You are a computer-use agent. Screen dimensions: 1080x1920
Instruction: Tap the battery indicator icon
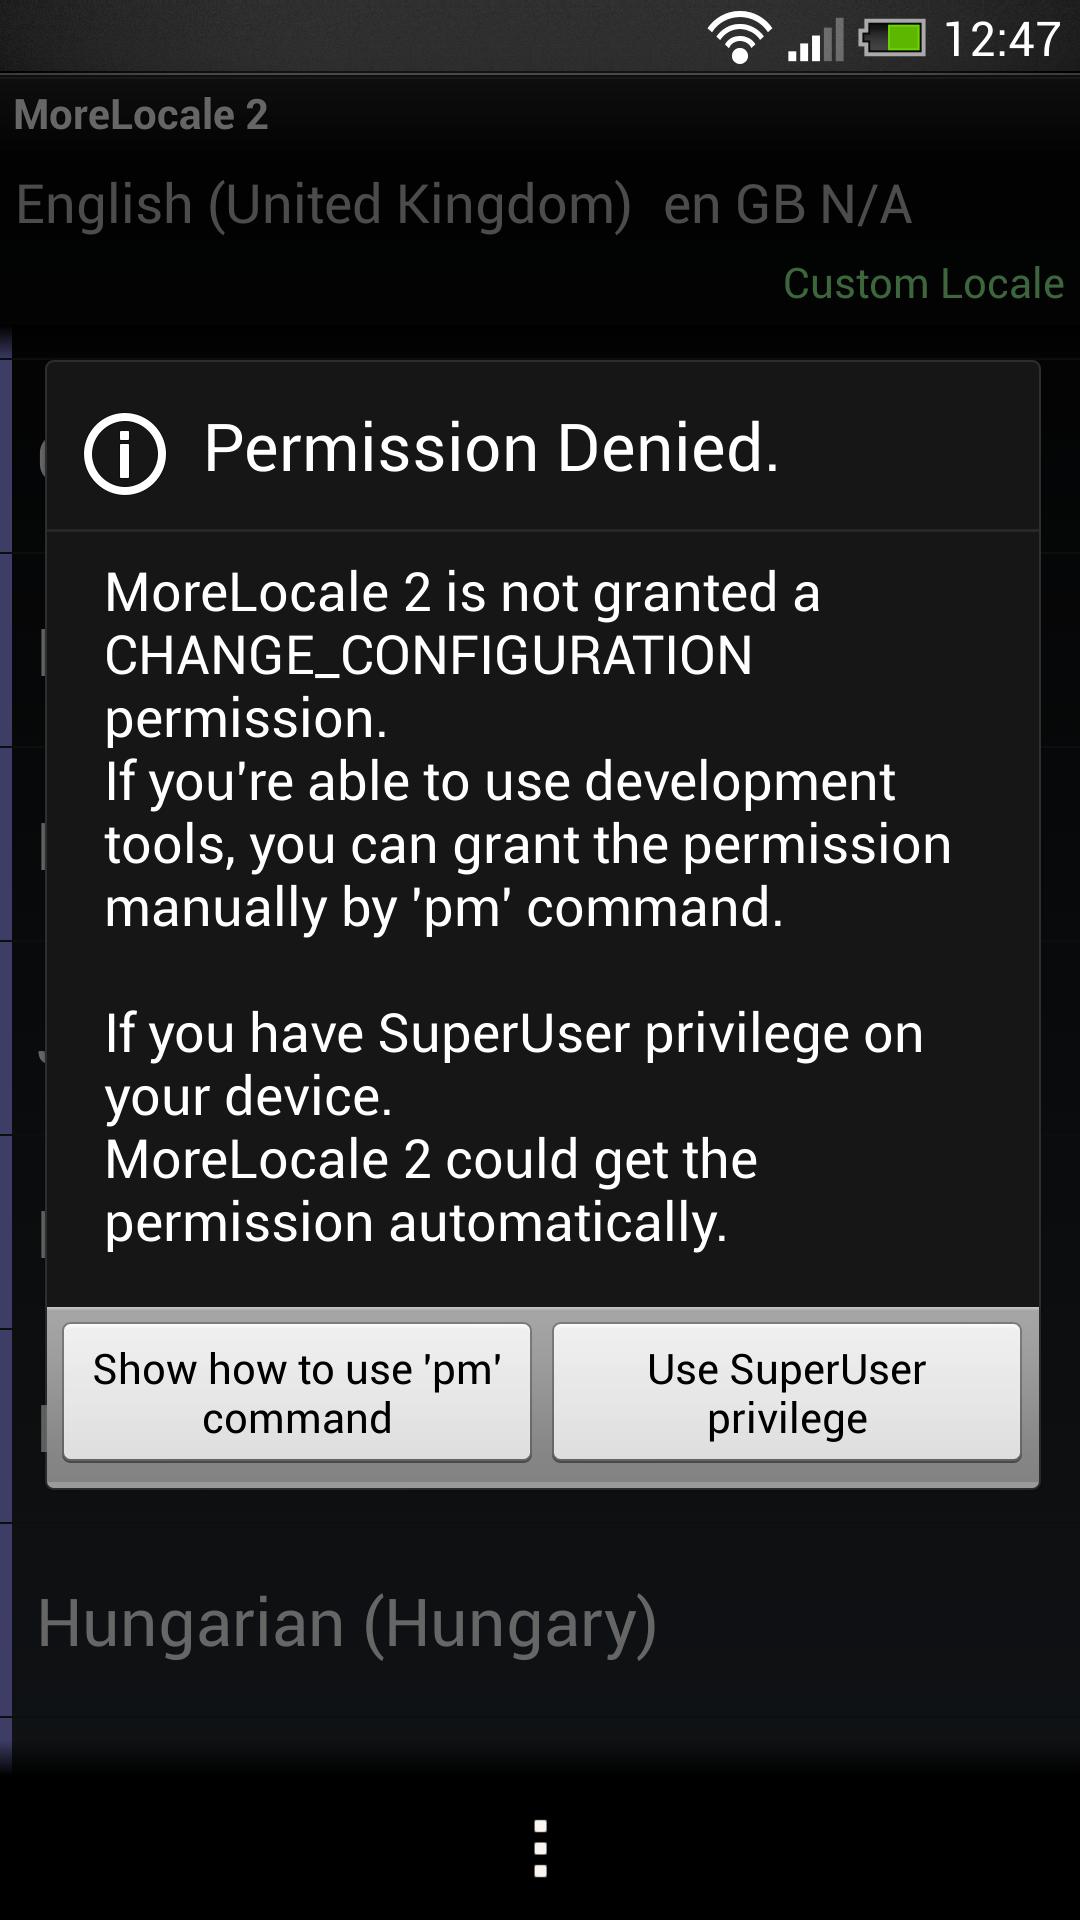[x=892, y=39]
